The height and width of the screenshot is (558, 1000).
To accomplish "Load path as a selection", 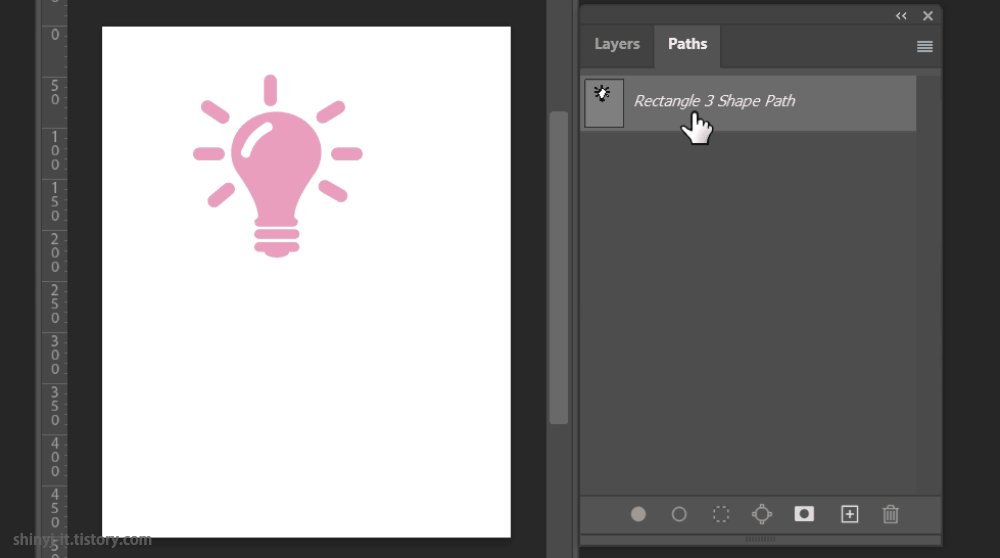I will (721, 514).
